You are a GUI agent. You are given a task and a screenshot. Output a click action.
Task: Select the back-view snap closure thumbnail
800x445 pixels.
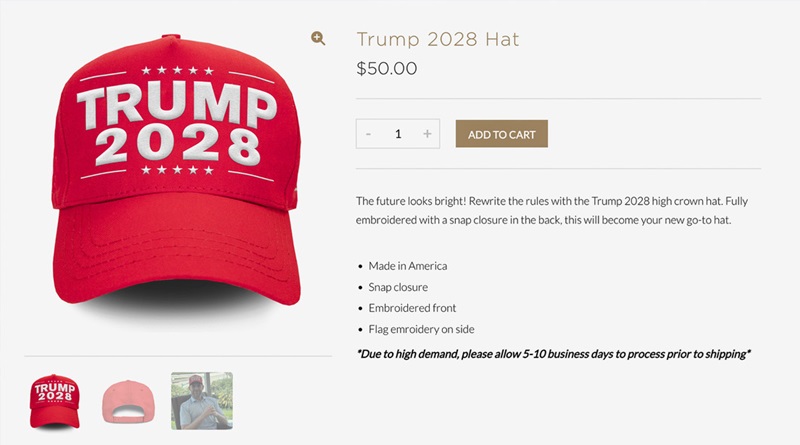(128, 402)
